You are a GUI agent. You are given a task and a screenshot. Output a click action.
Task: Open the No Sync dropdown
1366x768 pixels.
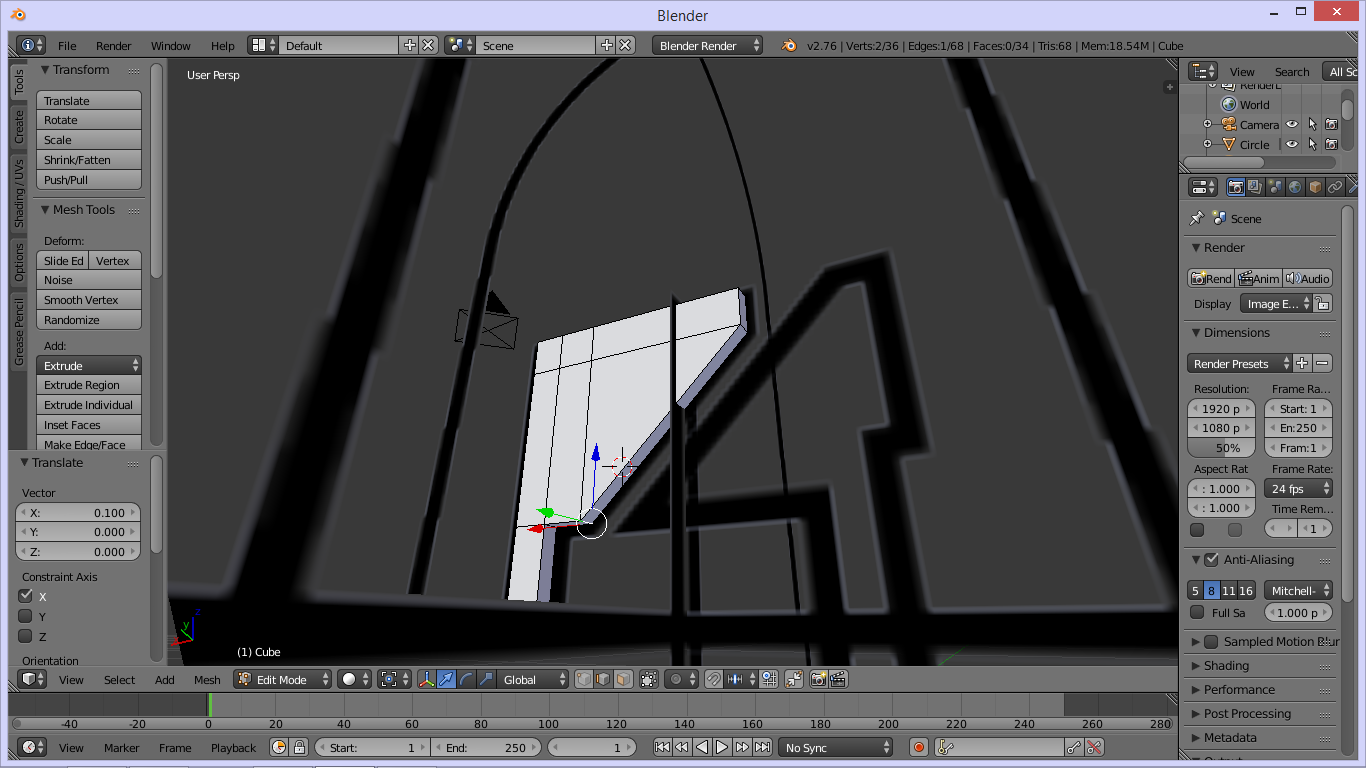[x=836, y=747]
